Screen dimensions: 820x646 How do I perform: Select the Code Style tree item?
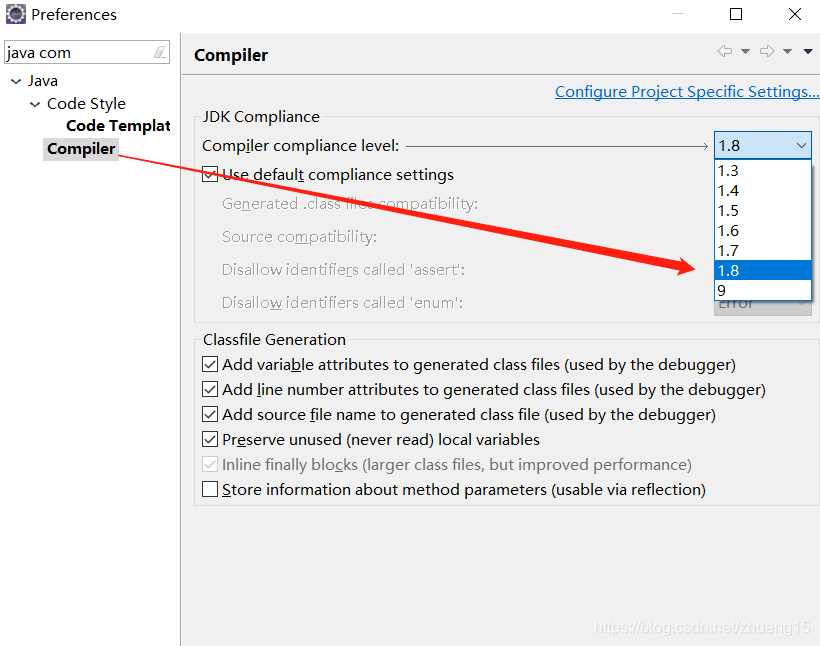coord(86,104)
